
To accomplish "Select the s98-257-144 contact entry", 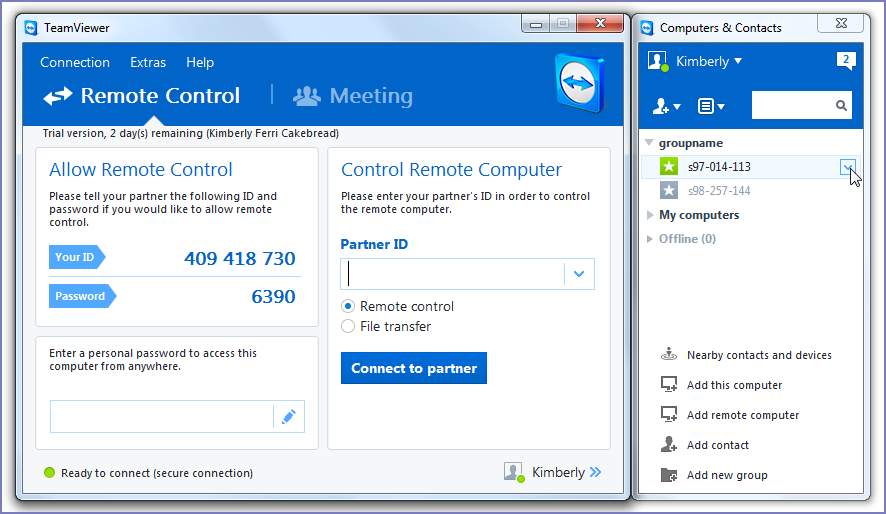I will coord(750,190).
